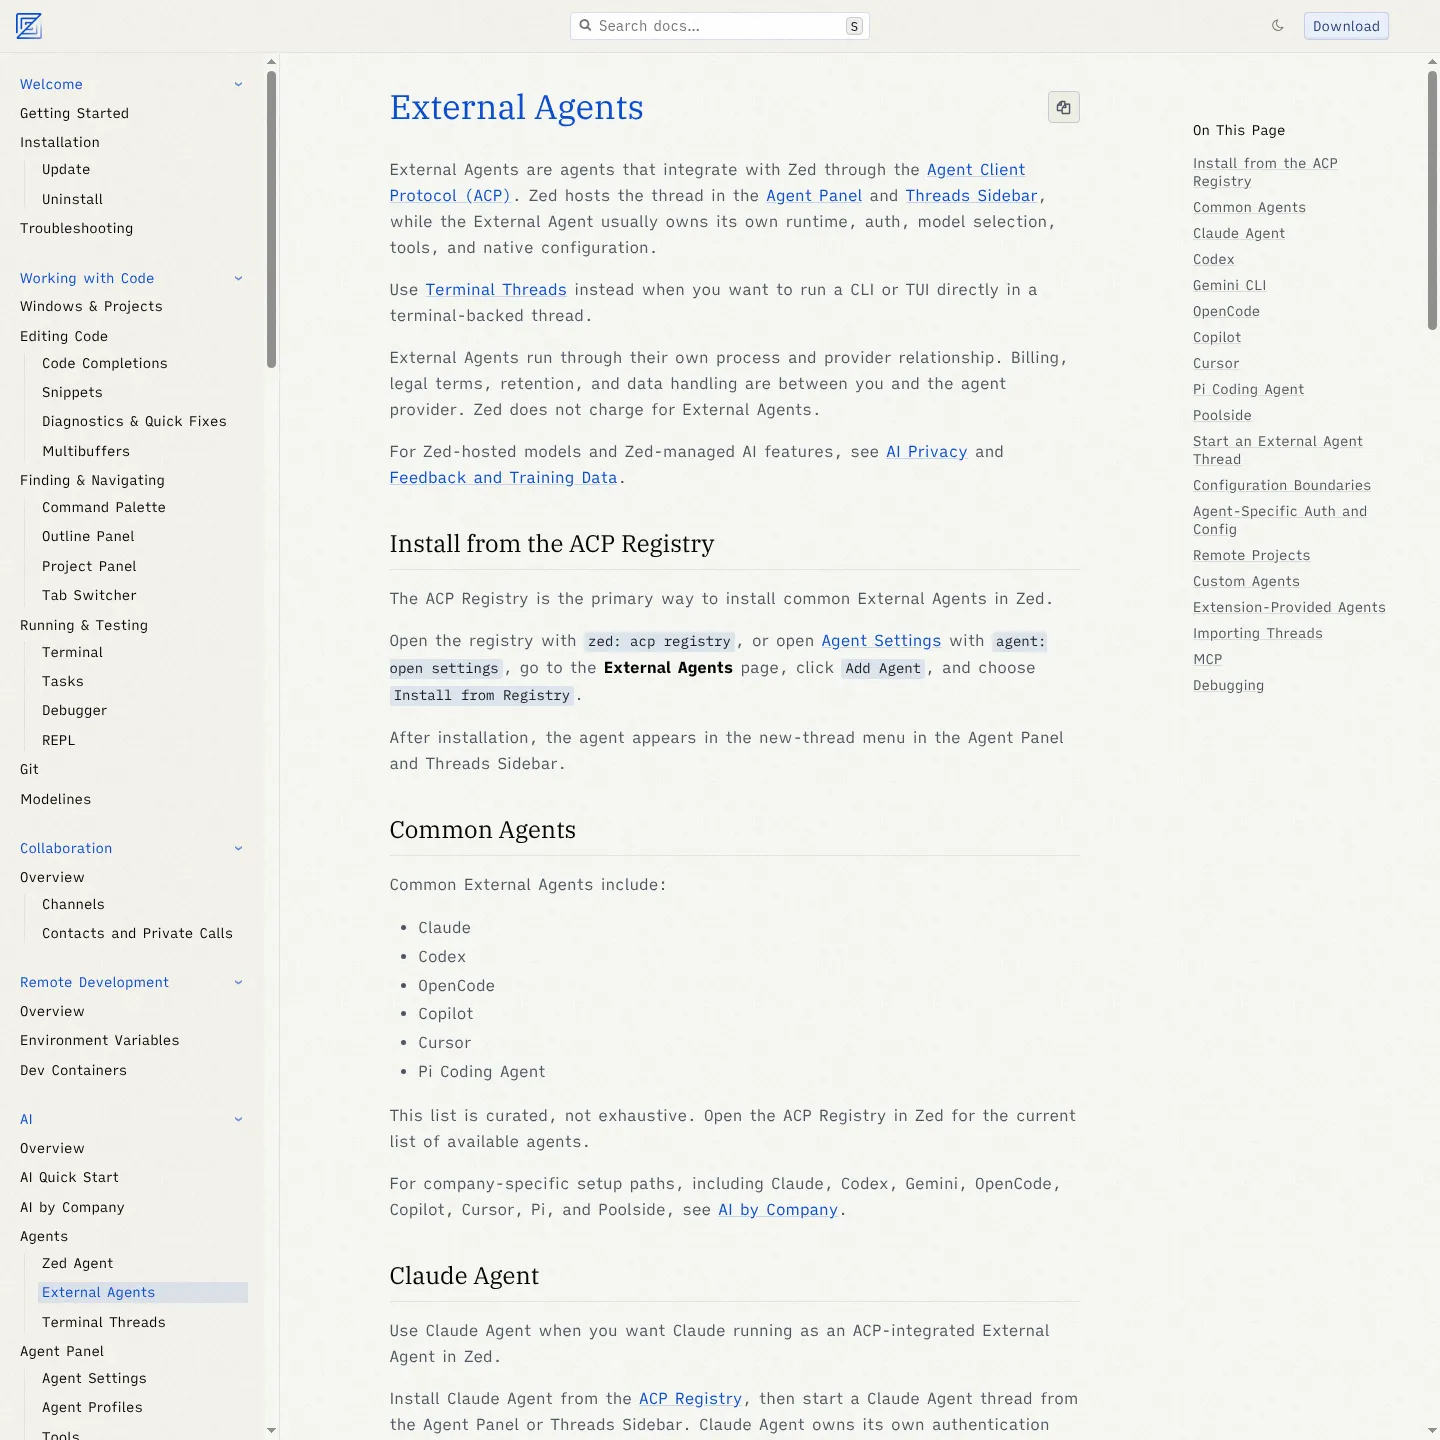Click the Download button
Image resolution: width=1440 pixels, height=1440 pixels.
click(x=1346, y=26)
